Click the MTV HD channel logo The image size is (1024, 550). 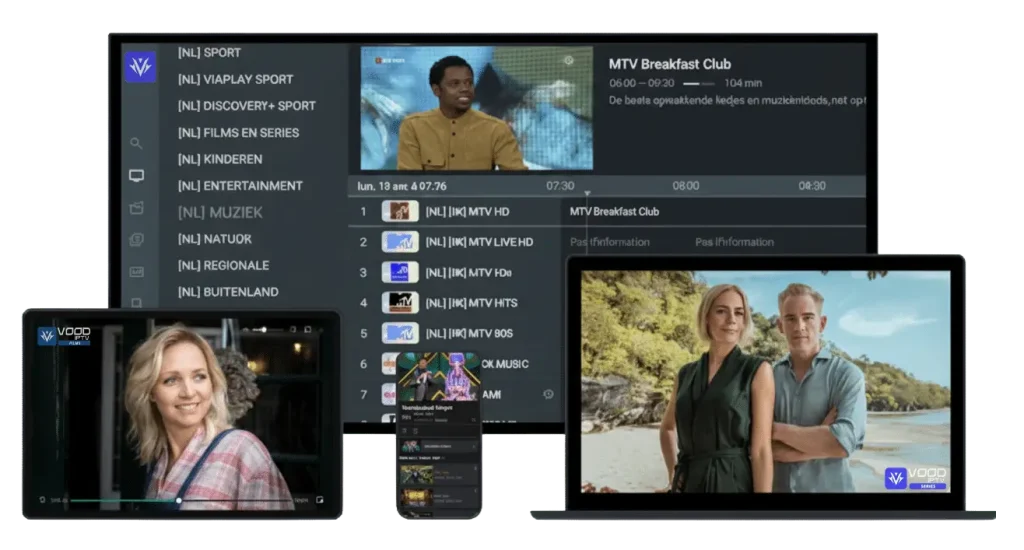click(400, 212)
